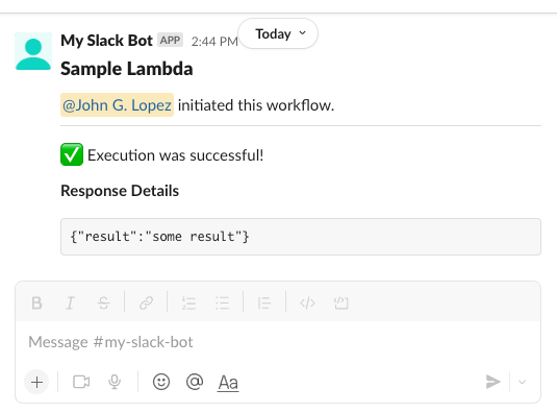Open the Today date dropdown
This screenshot has width=558, height=414.
(278, 34)
